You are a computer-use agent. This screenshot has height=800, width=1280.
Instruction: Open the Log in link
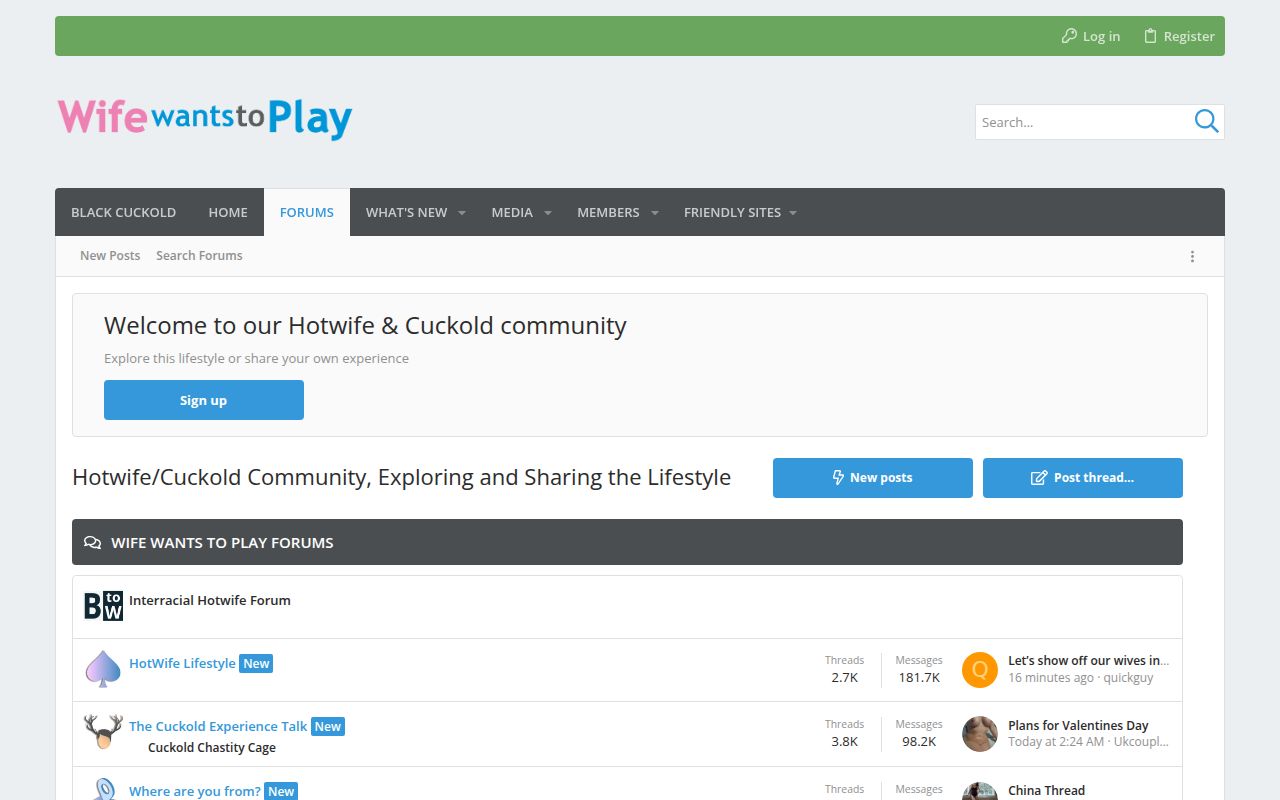pyautogui.click(x=1091, y=36)
